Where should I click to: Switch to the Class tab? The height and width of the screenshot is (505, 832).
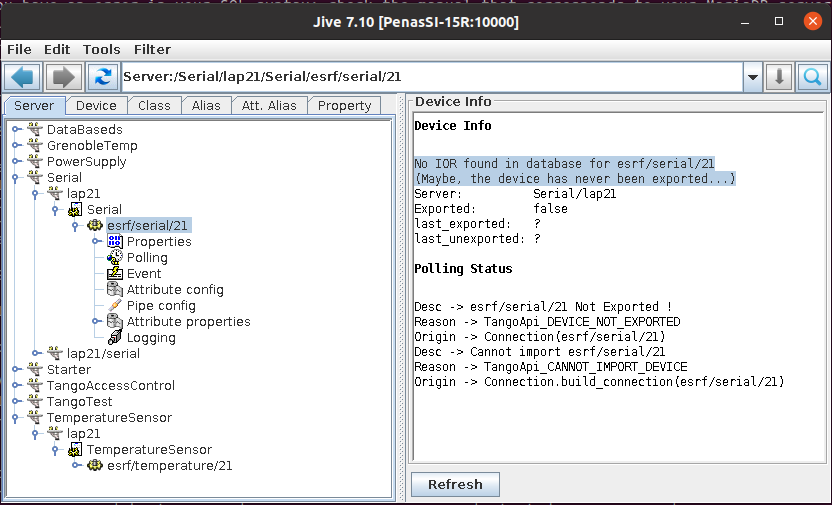[x=154, y=106]
